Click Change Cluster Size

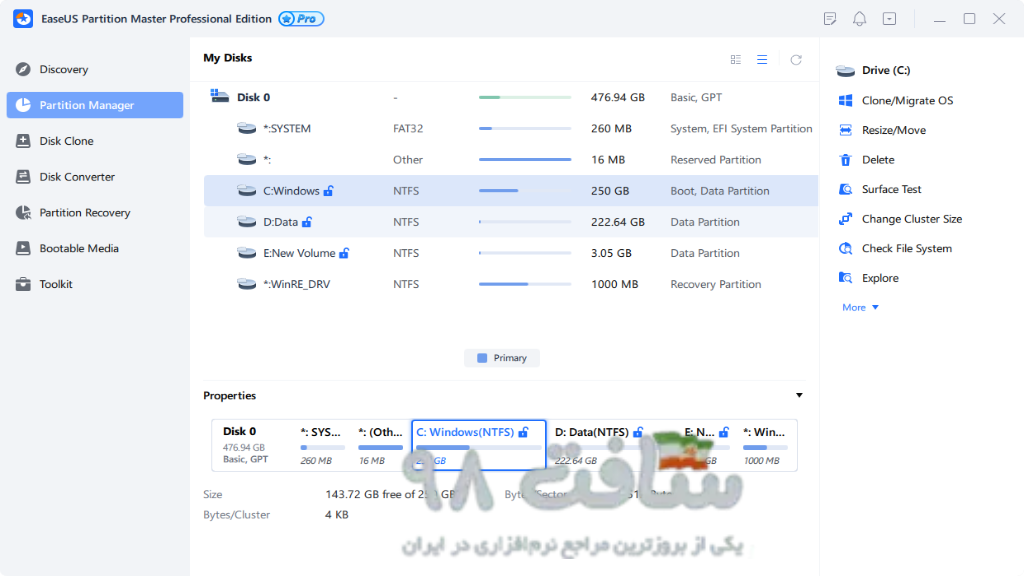(x=912, y=219)
